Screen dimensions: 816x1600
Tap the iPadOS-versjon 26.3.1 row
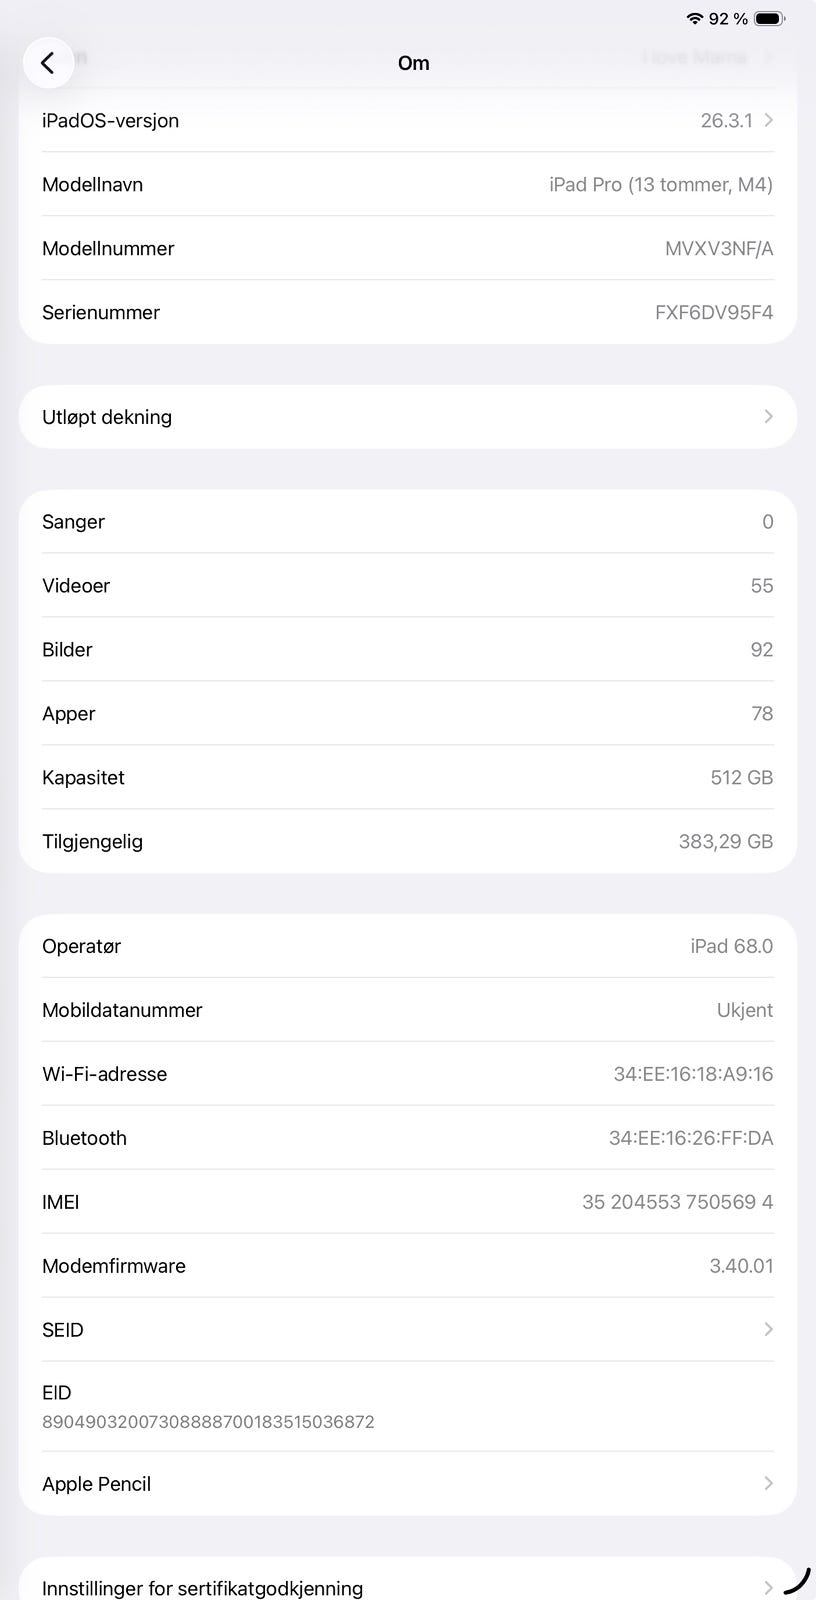tap(400, 120)
